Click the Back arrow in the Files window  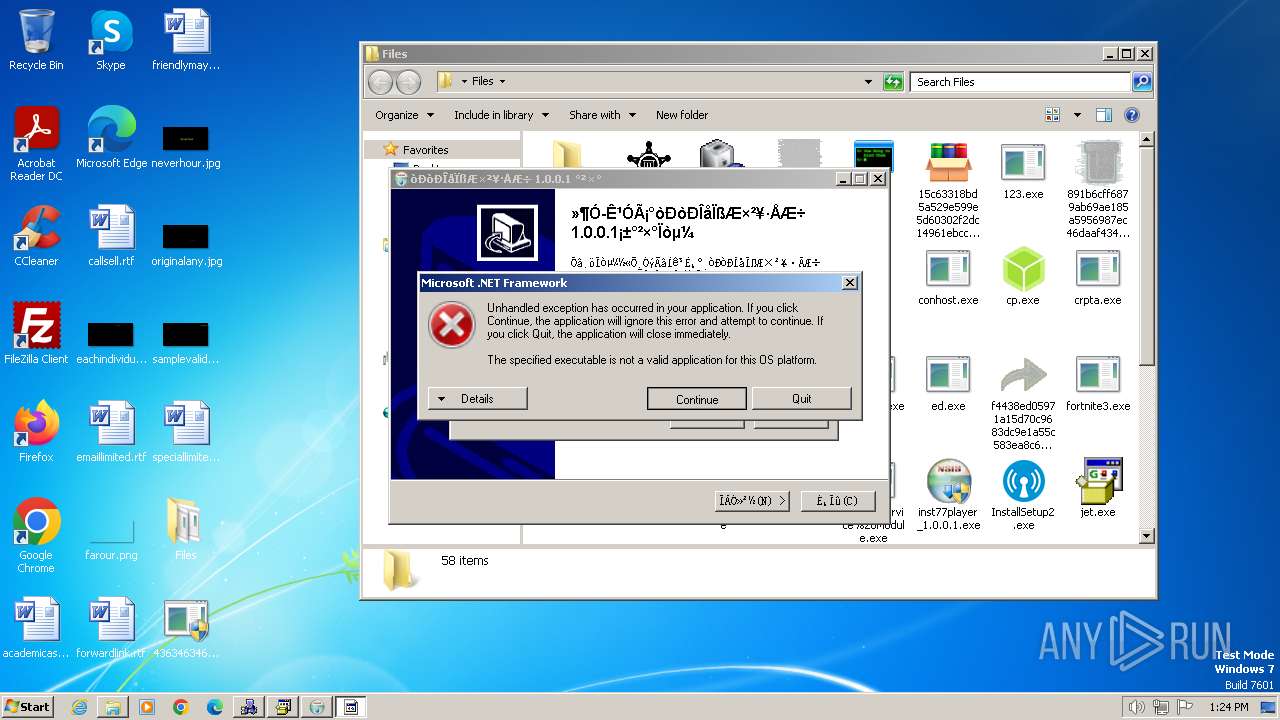click(380, 82)
